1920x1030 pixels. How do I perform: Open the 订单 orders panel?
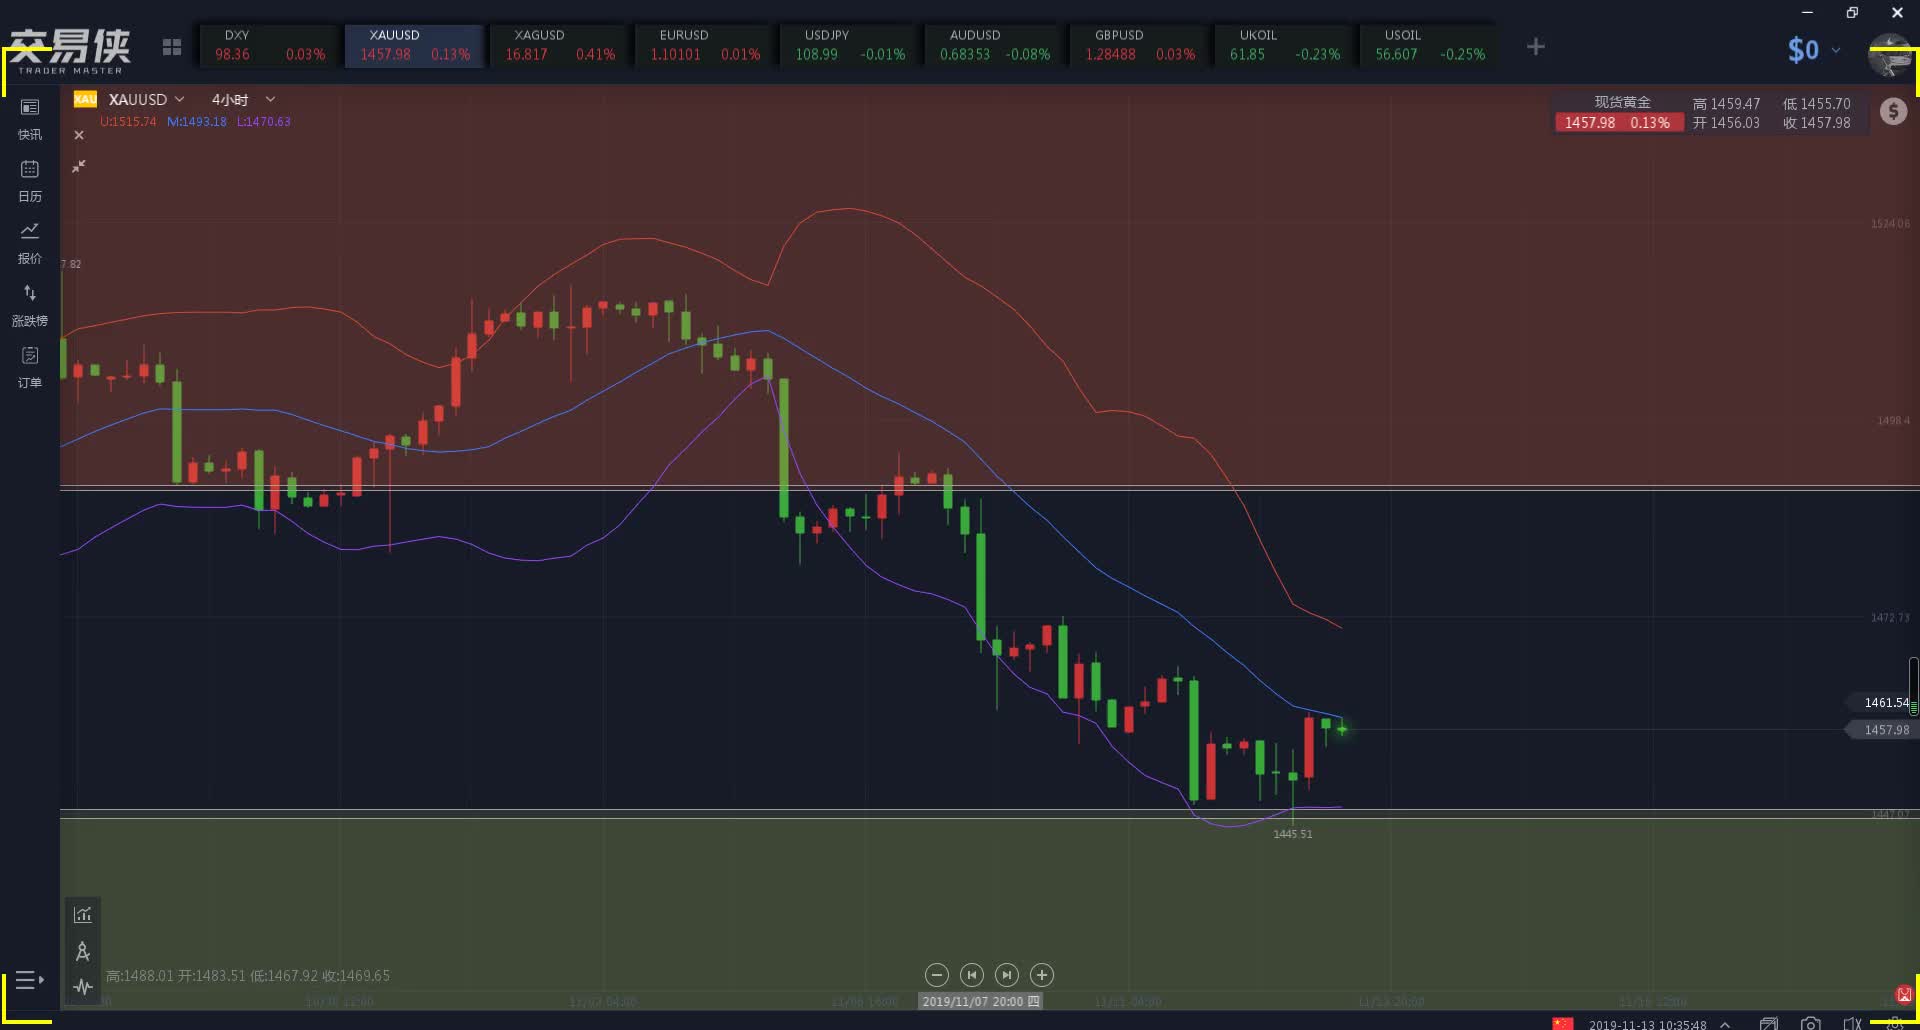(x=30, y=366)
